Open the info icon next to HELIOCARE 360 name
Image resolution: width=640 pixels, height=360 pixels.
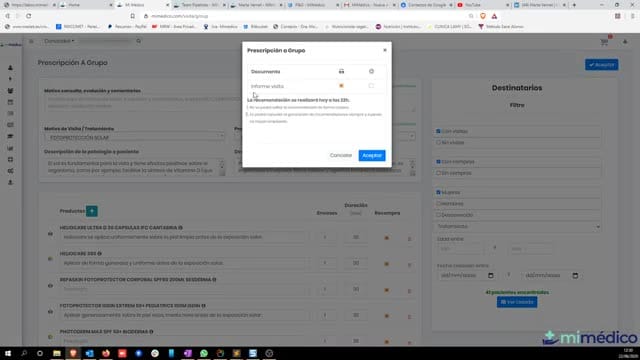click(x=100, y=253)
